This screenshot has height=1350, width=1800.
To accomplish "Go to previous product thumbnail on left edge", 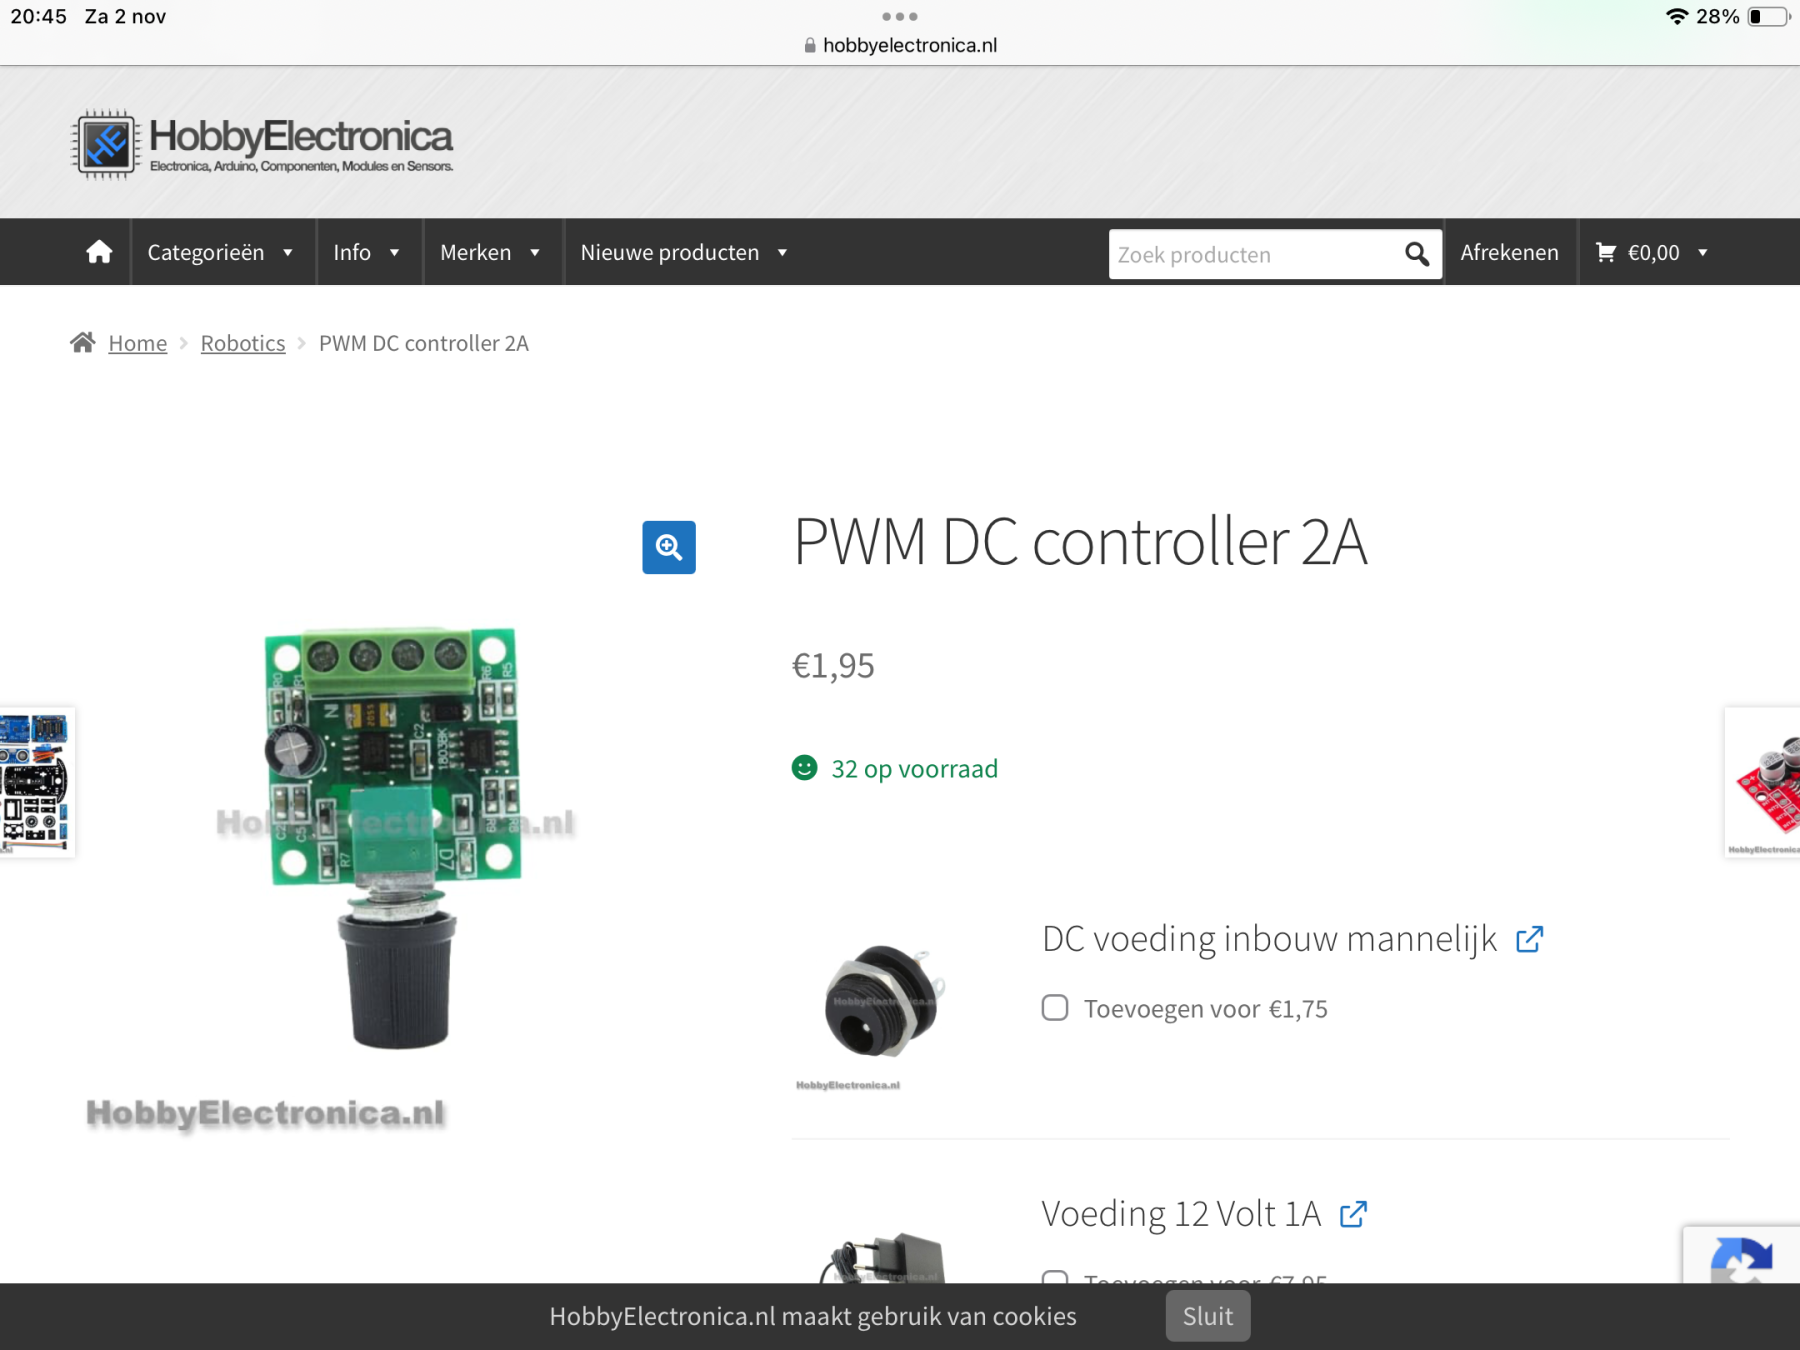I will pos(37,782).
